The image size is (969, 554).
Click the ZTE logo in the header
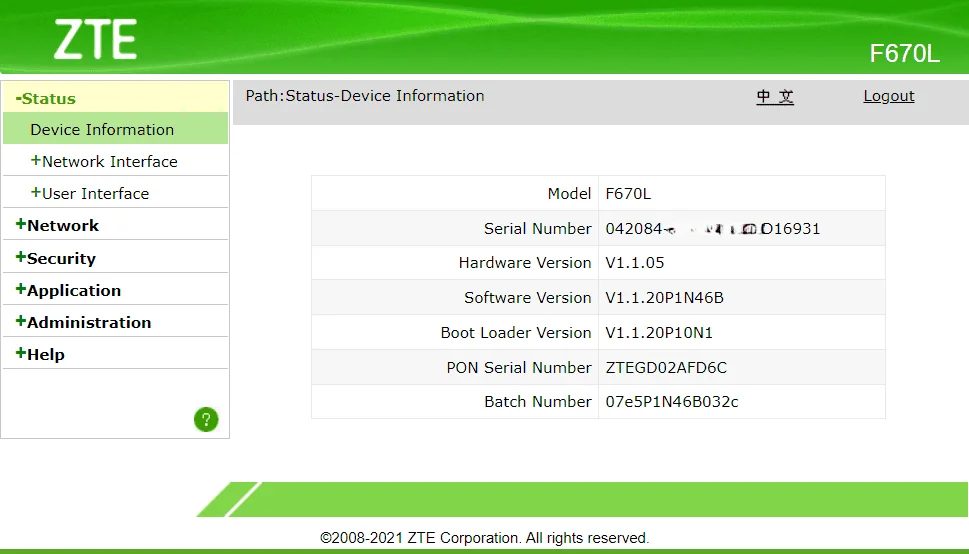pos(95,40)
